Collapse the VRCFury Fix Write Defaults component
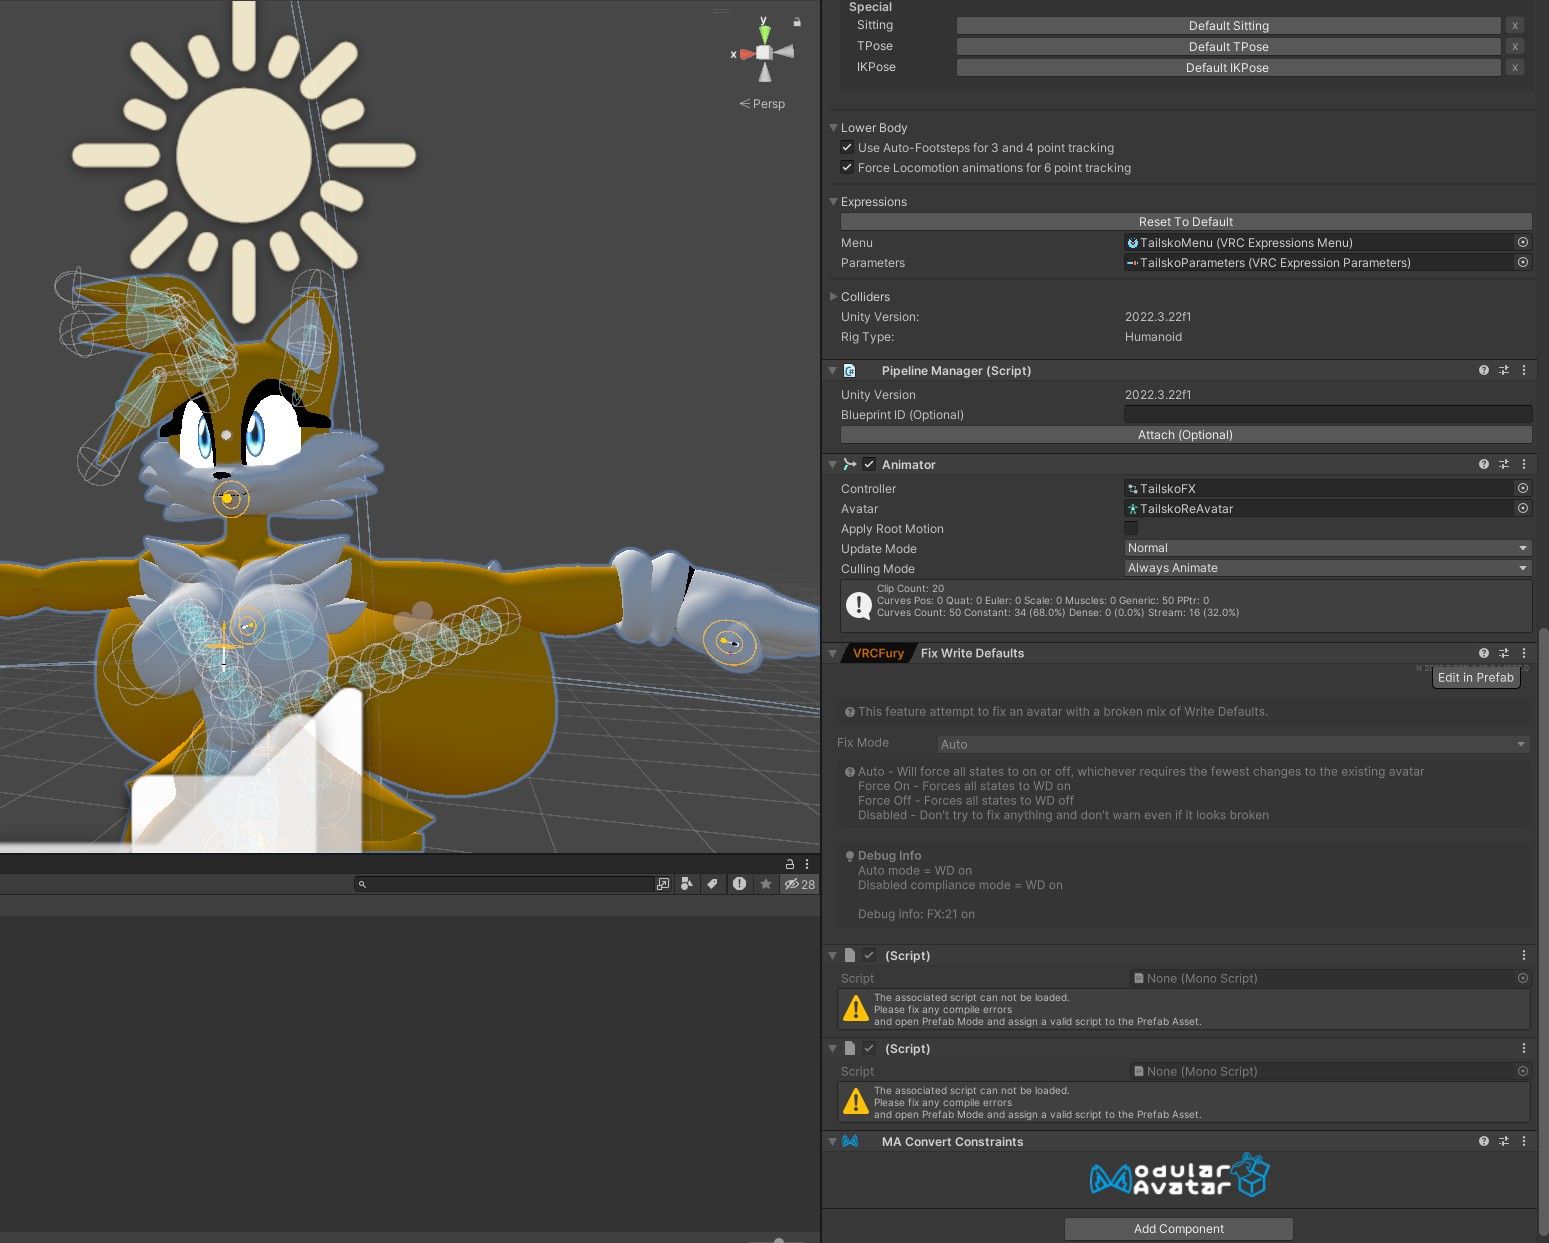The width and height of the screenshot is (1549, 1243). 832,653
